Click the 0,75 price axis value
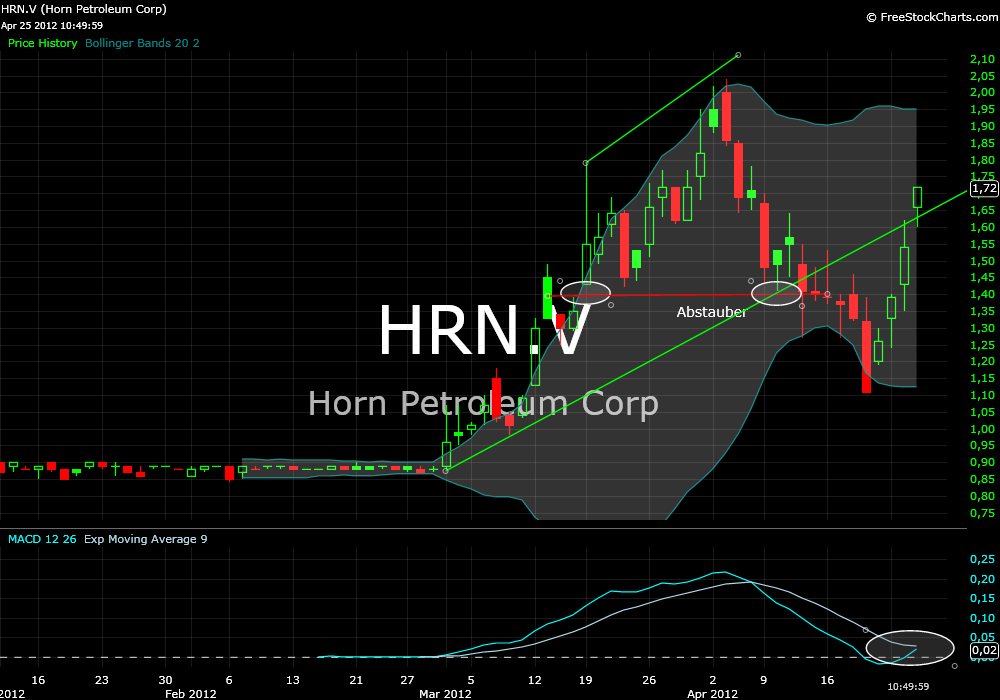1000x700 pixels. point(982,513)
